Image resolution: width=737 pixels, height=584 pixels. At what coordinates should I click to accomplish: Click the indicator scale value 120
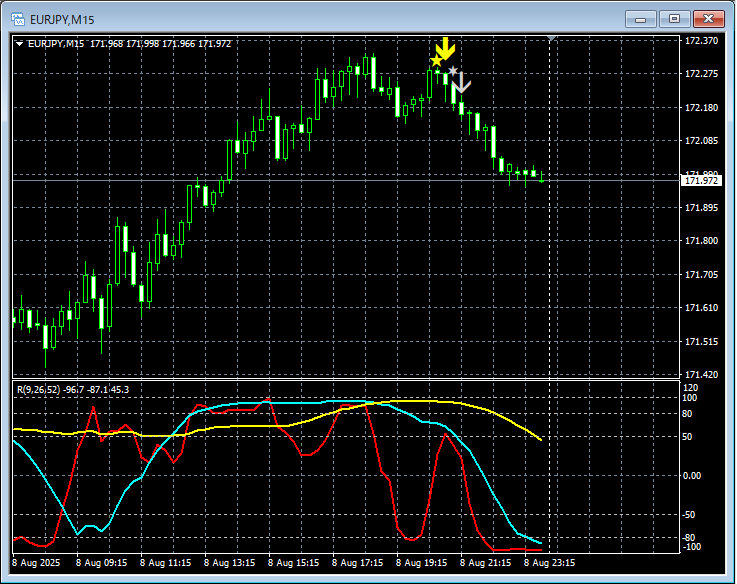click(x=690, y=388)
